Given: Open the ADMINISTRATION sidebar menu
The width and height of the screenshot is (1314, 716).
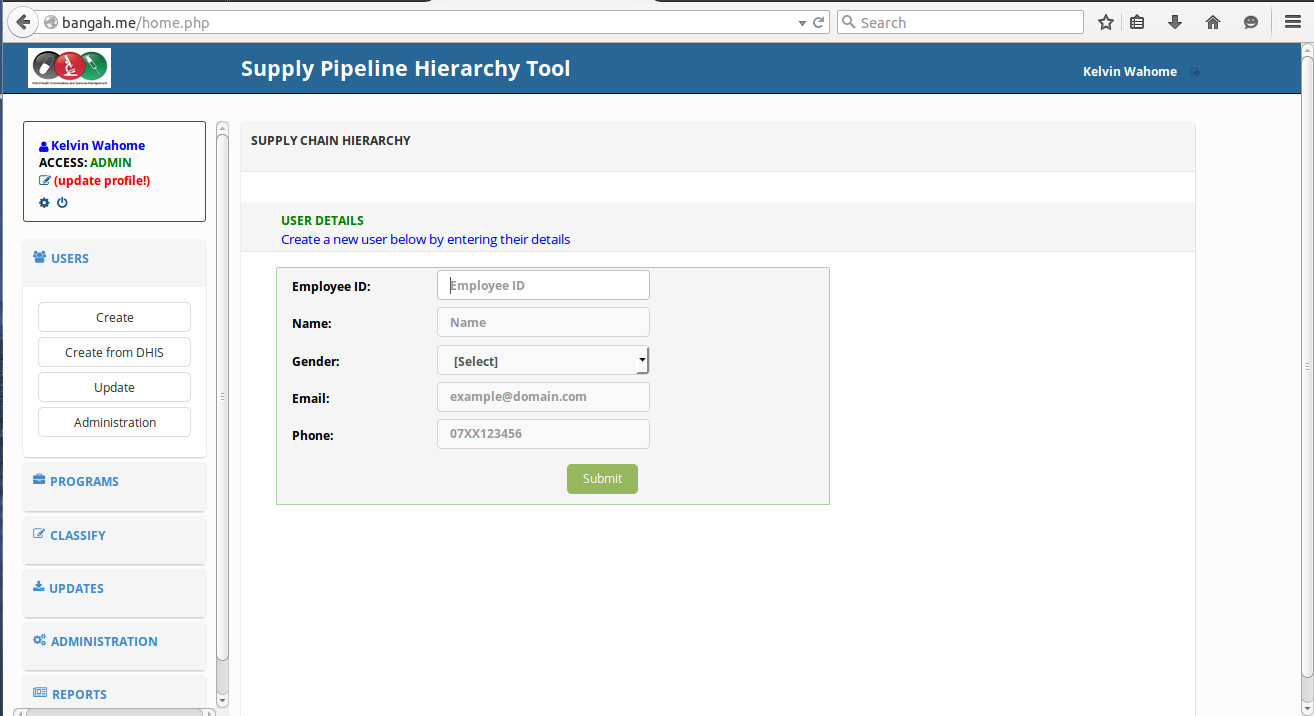Looking at the screenshot, I should coord(95,641).
